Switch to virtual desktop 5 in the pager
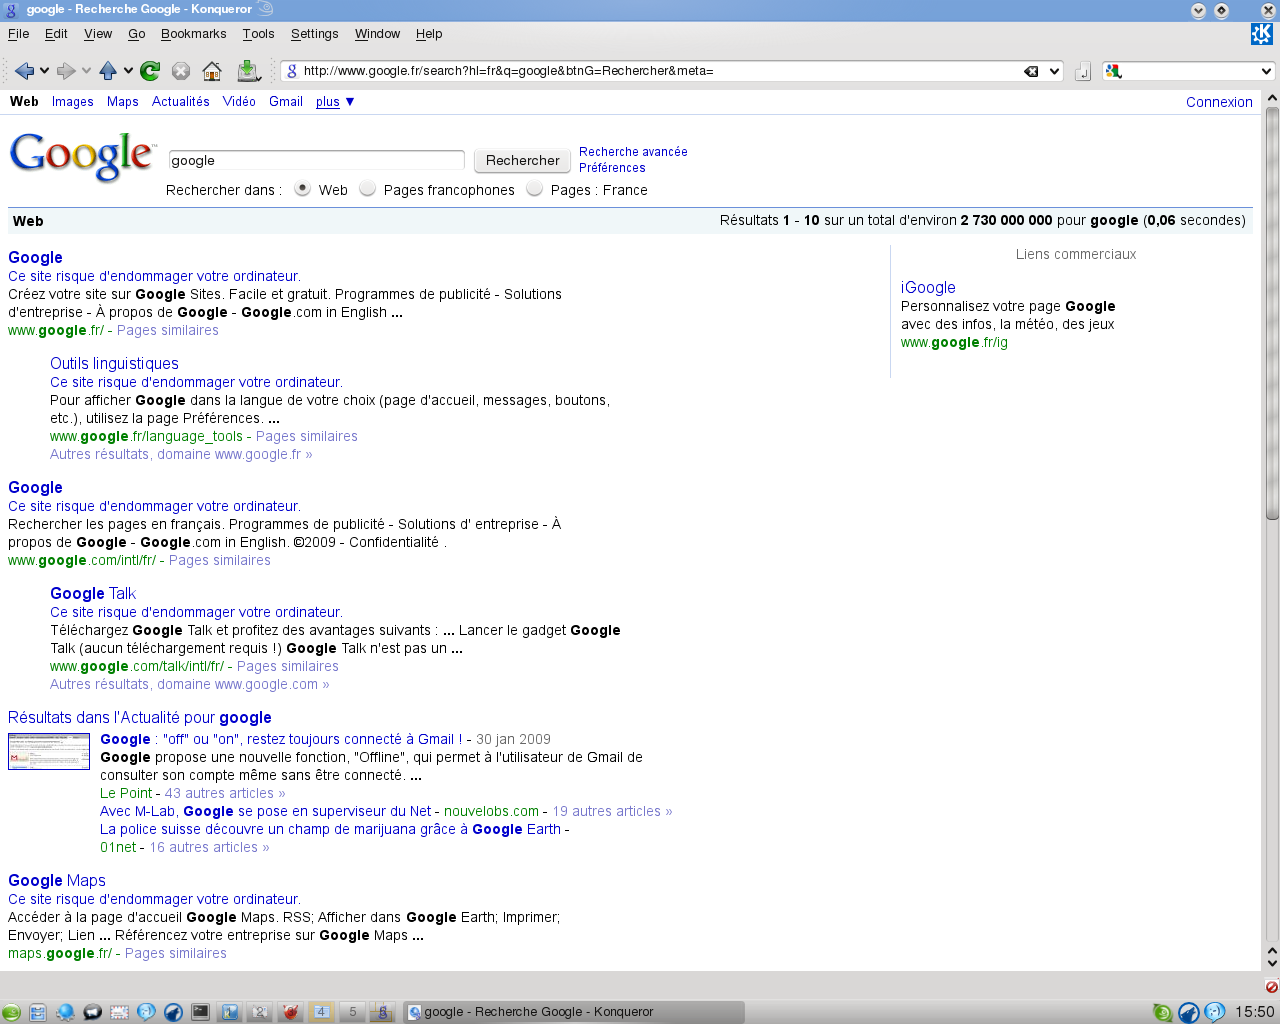The width and height of the screenshot is (1280, 1024). pos(352,1012)
